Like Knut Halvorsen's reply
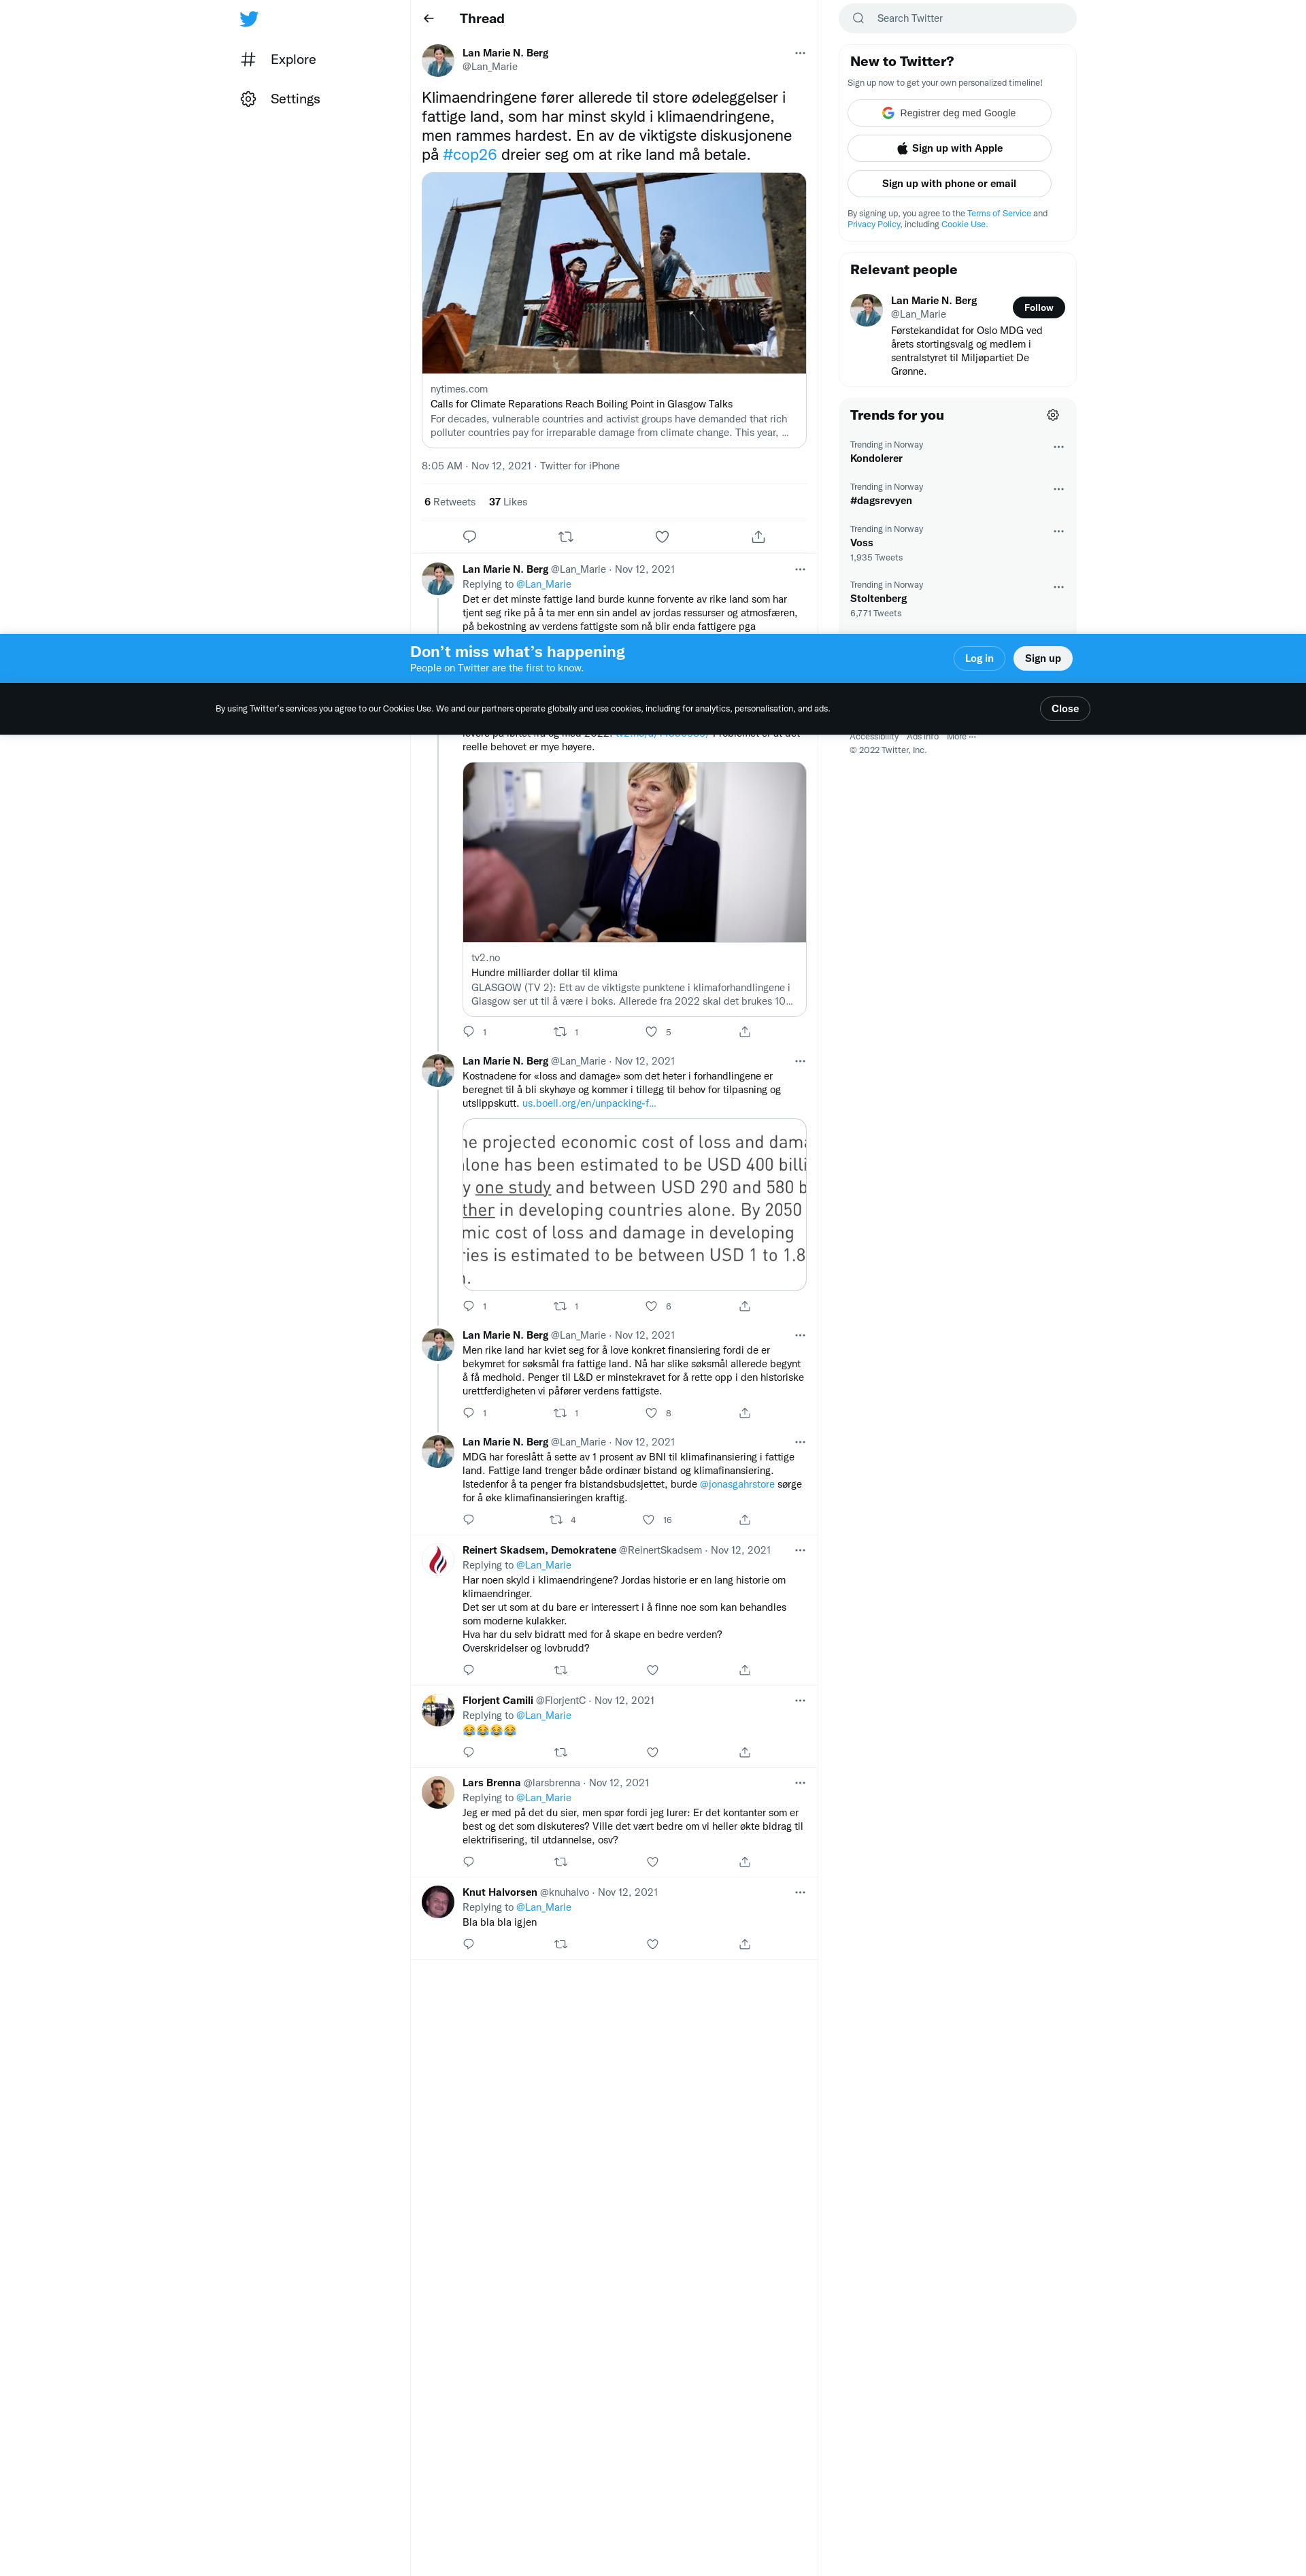This screenshot has width=1306, height=2576. coord(652,1944)
